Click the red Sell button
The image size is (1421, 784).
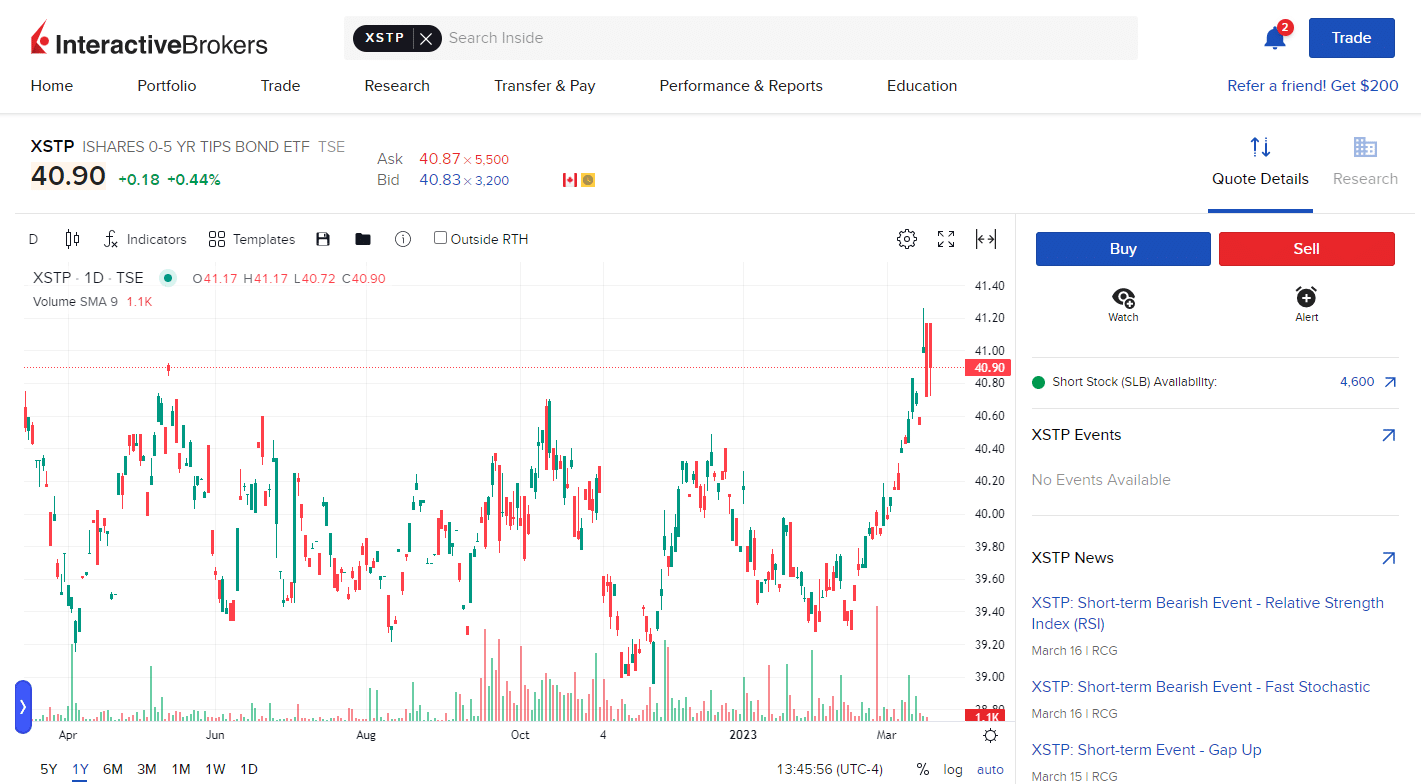click(x=1307, y=249)
